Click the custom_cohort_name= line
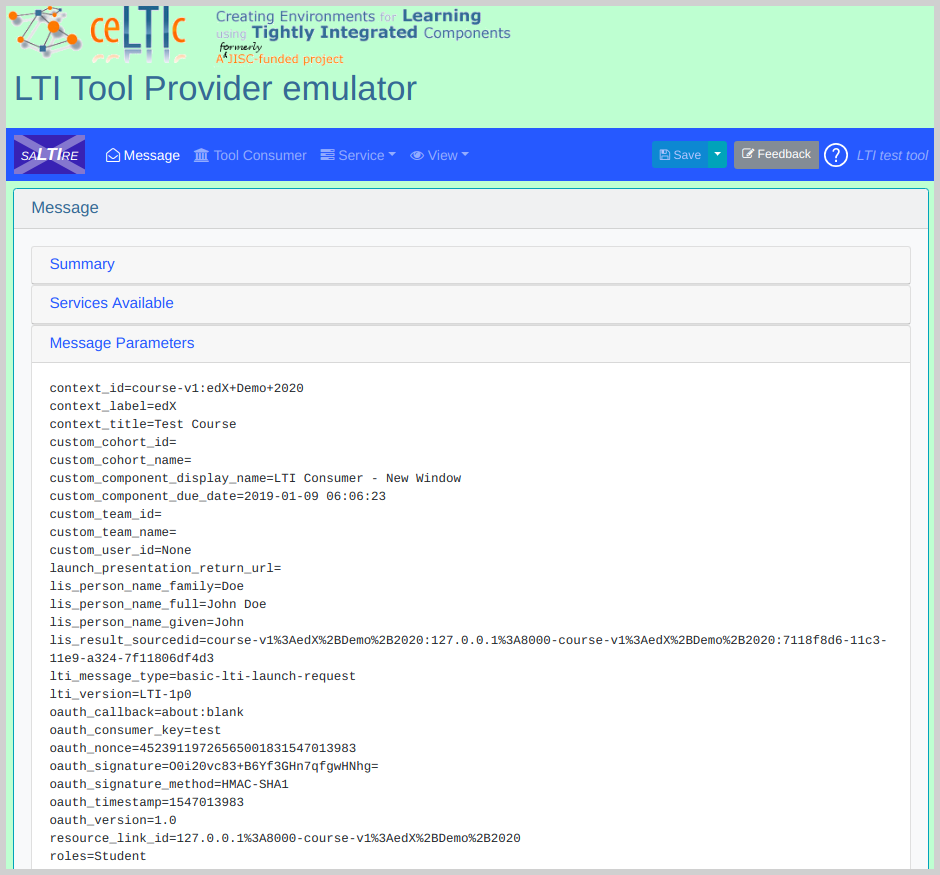 (120, 460)
